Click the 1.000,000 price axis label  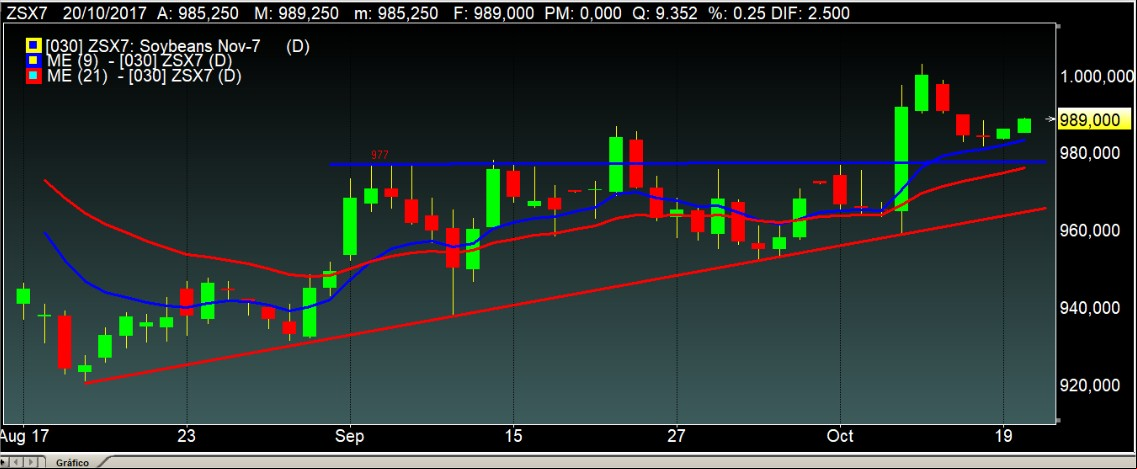(x=1096, y=77)
